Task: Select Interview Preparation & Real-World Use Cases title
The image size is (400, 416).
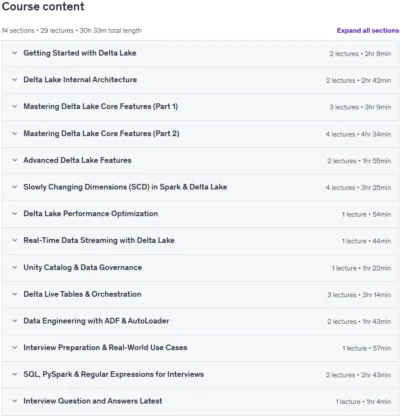Action: pos(105,348)
